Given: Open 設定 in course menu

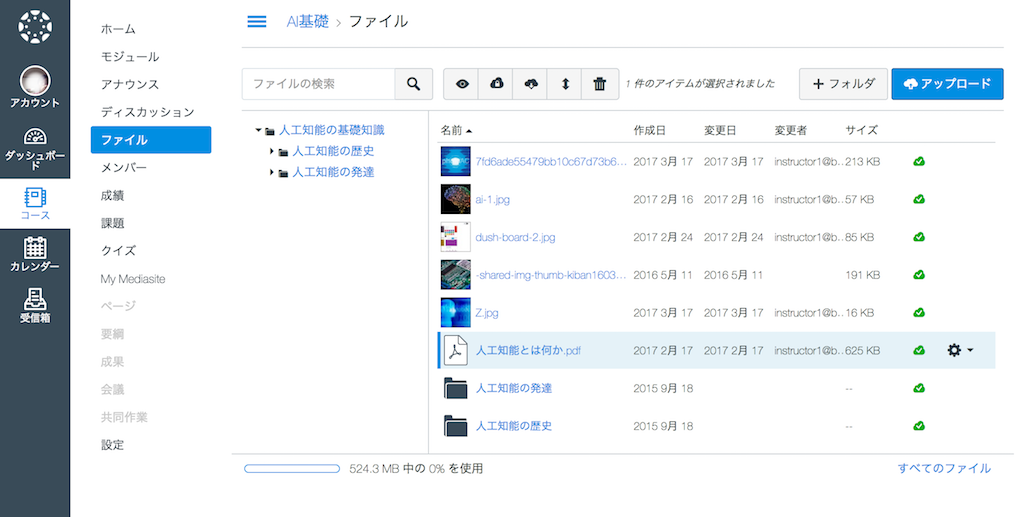Looking at the screenshot, I should 112,445.
